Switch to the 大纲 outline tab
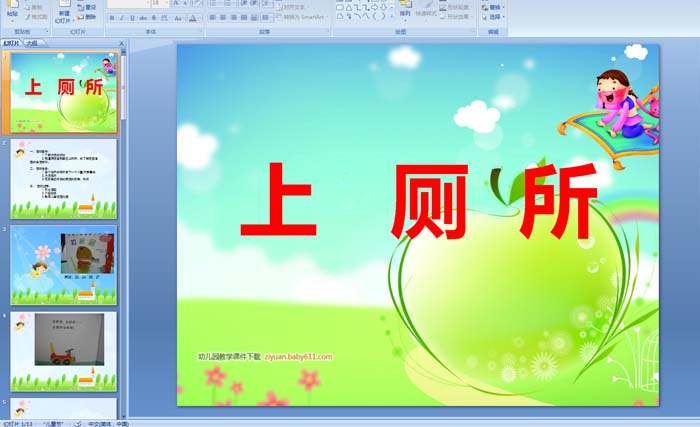The height and width of the screenshot is (427, 700). point(33,44)
